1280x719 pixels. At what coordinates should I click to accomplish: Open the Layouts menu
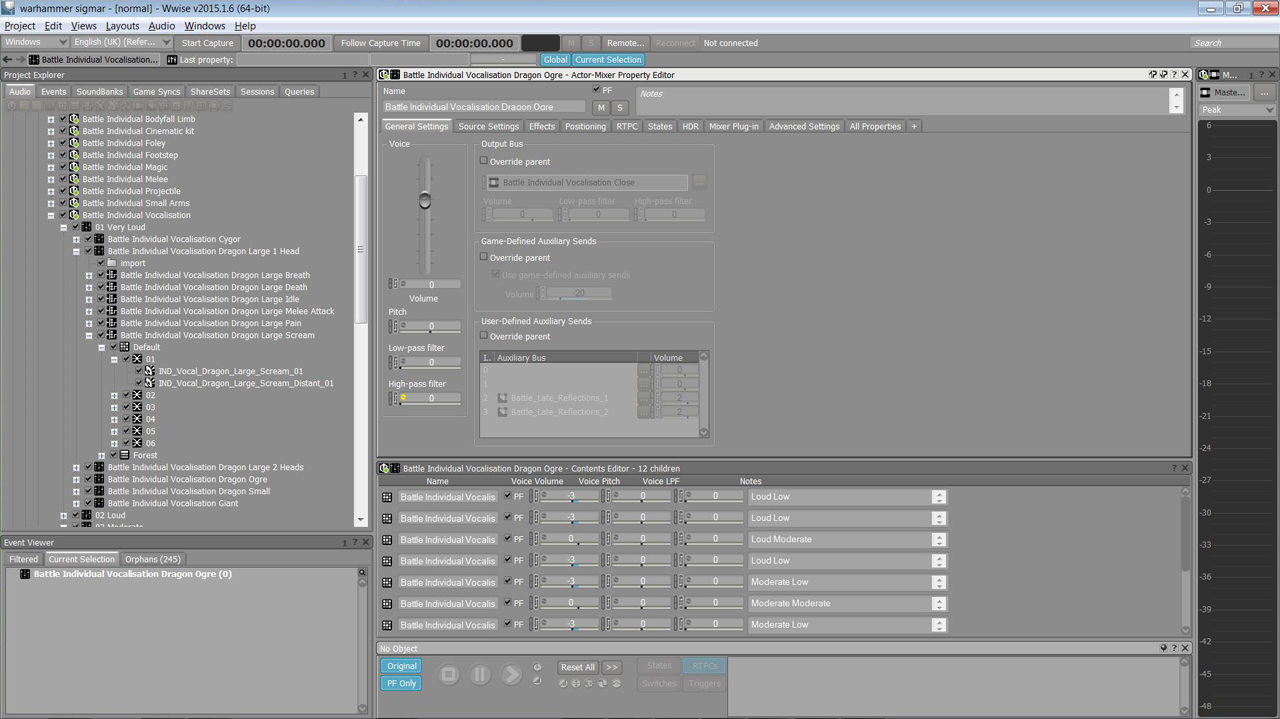point(122,26)
